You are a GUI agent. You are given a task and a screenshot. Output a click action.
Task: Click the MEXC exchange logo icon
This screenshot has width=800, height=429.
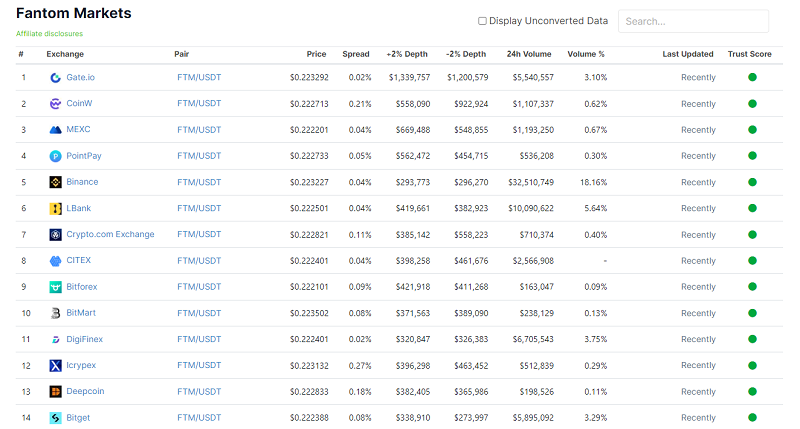(x=56, y=129)
